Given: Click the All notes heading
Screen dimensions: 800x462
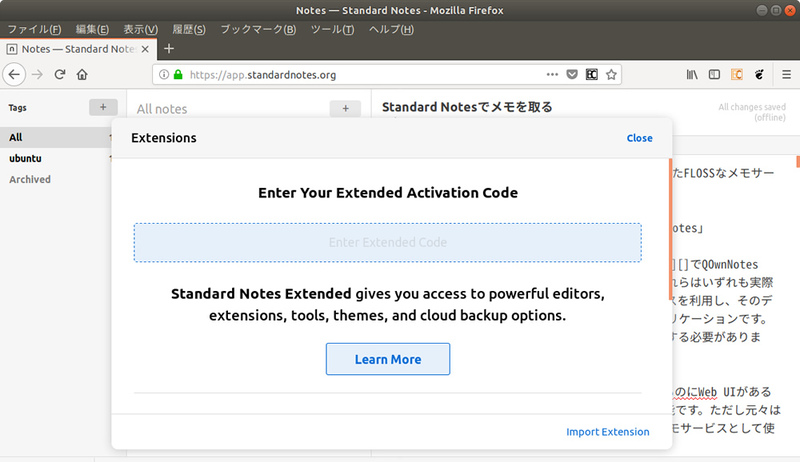Looking at the screenshot, I should point(162,109).
